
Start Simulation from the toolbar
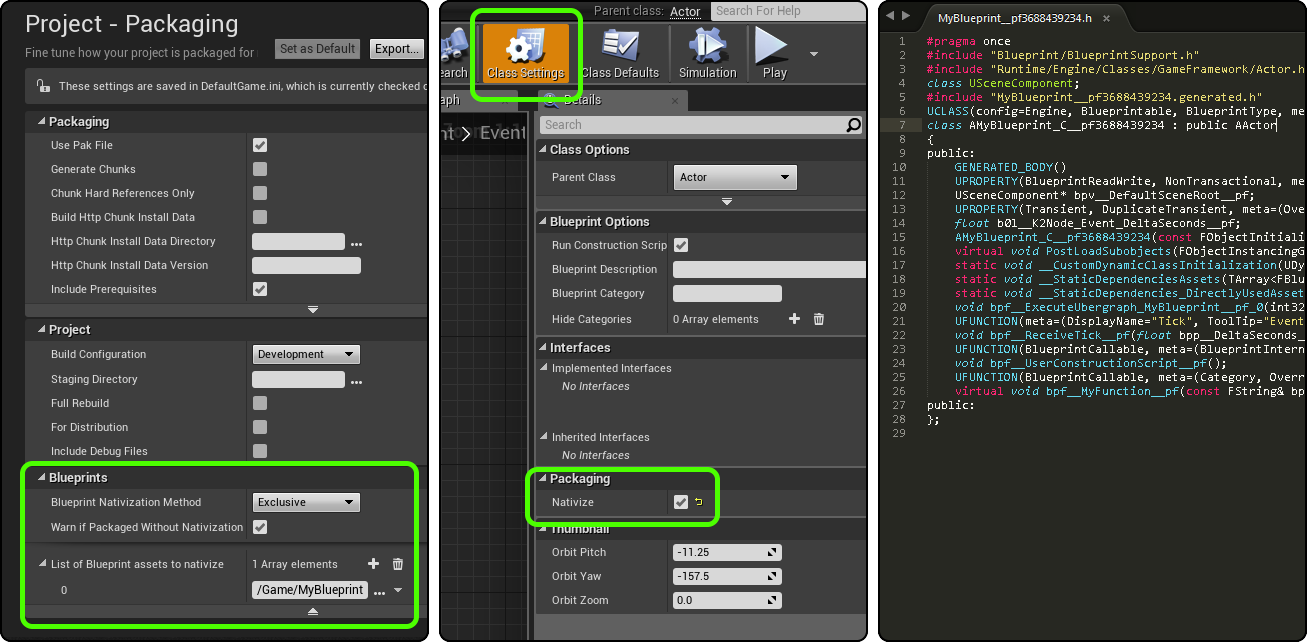(707, 53)
